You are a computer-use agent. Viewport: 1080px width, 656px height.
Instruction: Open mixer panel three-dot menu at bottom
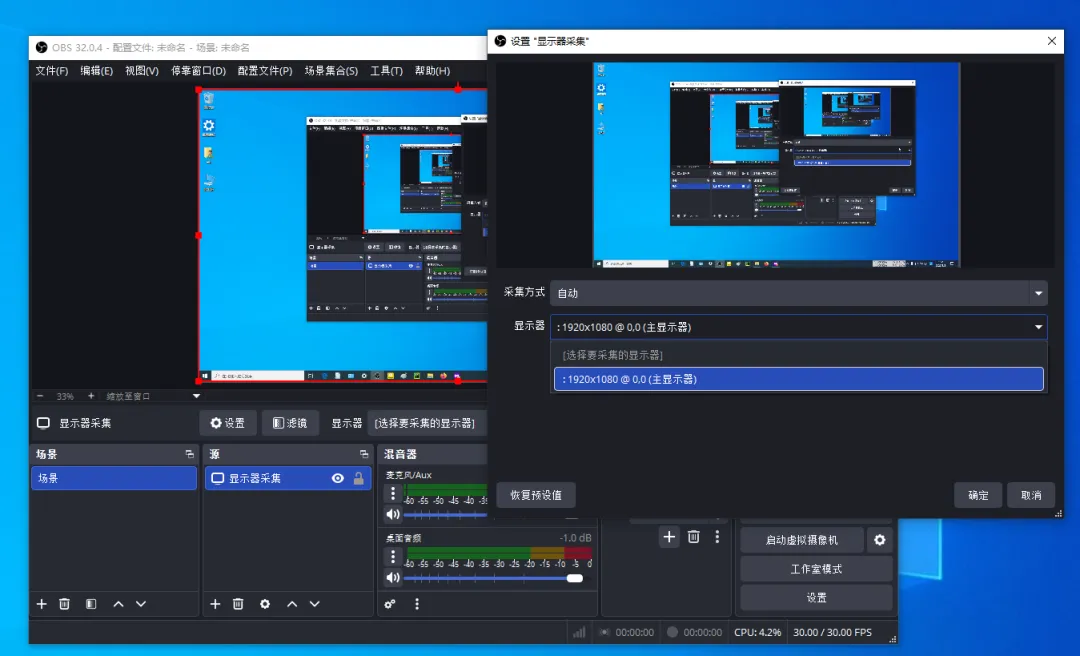(417, 604)
